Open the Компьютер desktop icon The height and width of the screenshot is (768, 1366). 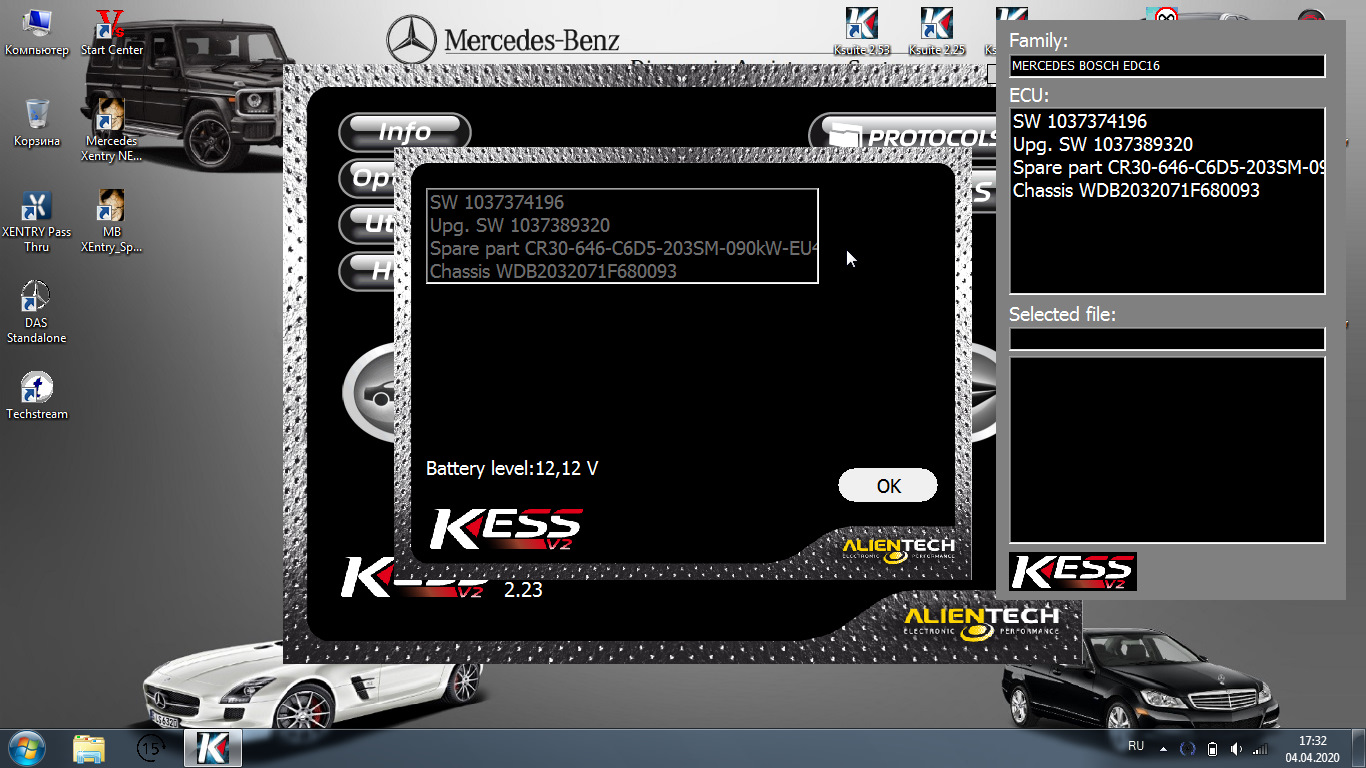click(37, 33)
